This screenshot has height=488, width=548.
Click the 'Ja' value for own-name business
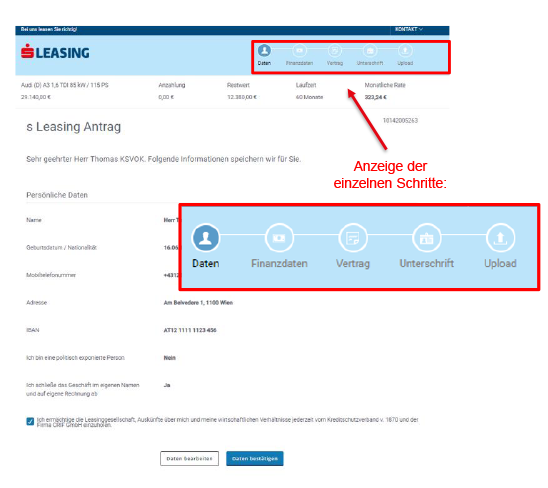(167, 385)
